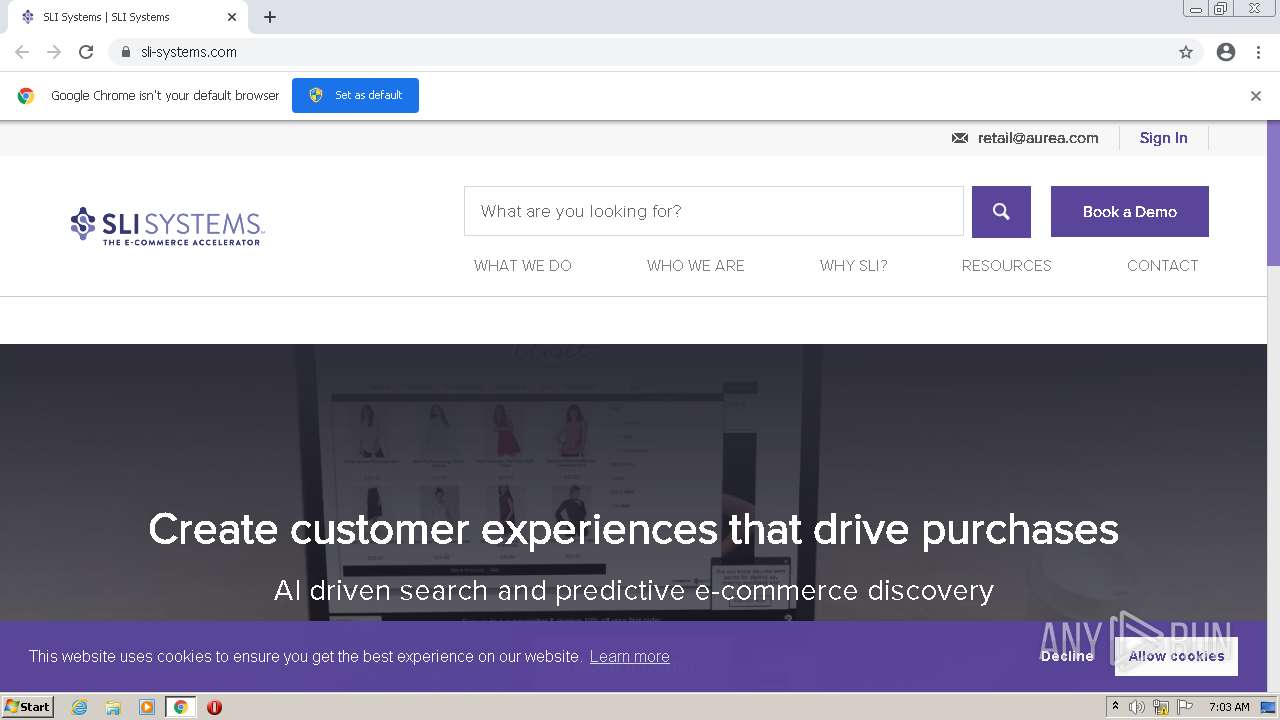Click Allow cookies button
Image resolution: width=1280 pixels, height=720 pixels.
(x=1176, y=656)
